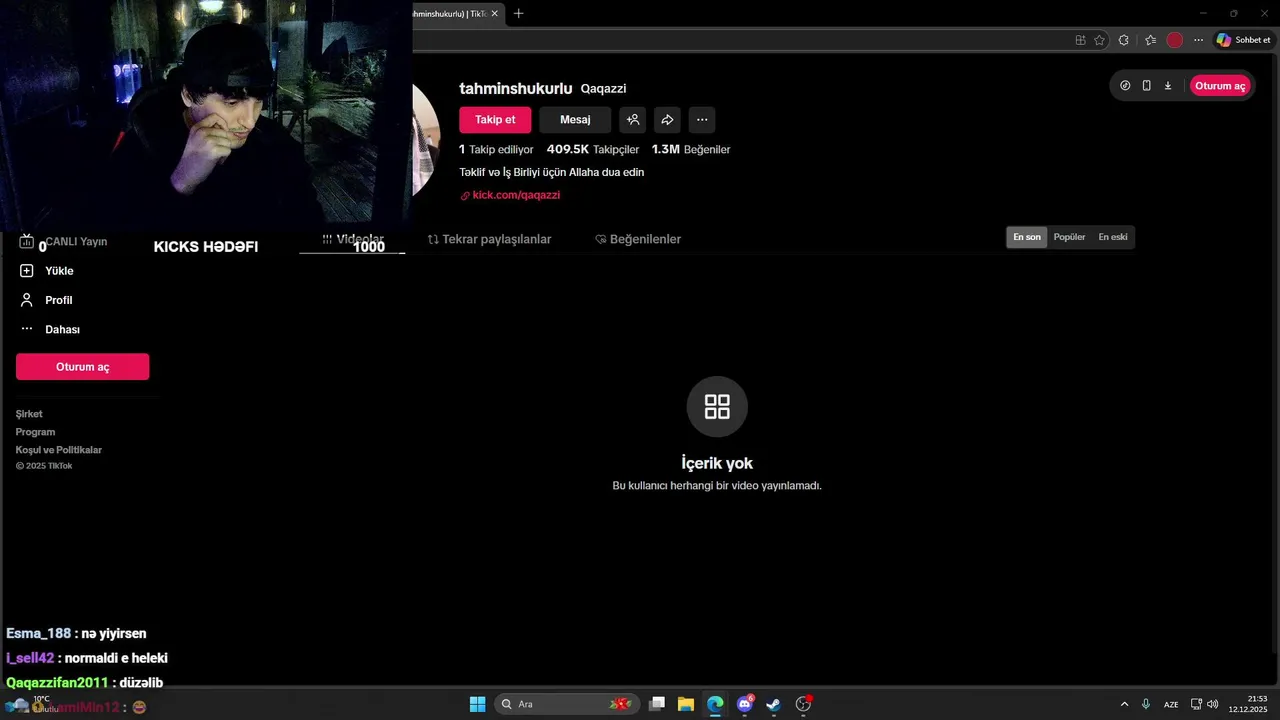
Task: Click the Microsoft Edge taskbar icon
Action: click(x=715, y=704)
